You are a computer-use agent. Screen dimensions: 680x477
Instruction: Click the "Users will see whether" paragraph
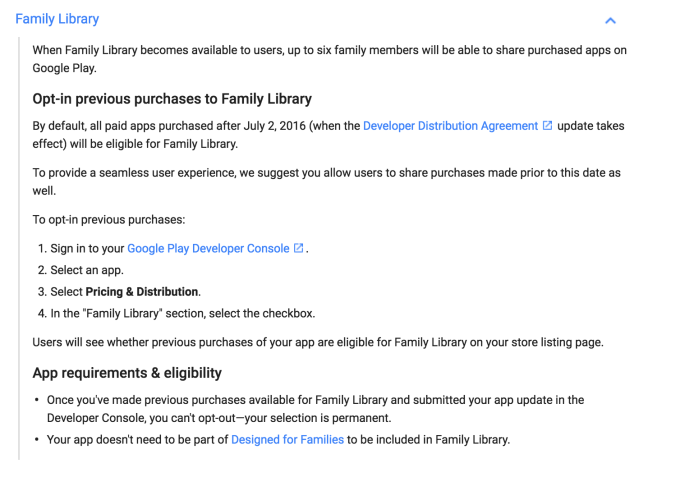pos(317,342)
